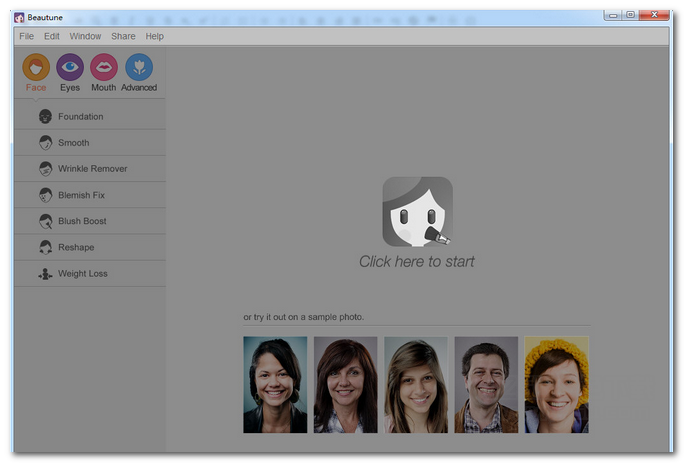
Task: Select the Reshape label
Action: tap(76, 247)
